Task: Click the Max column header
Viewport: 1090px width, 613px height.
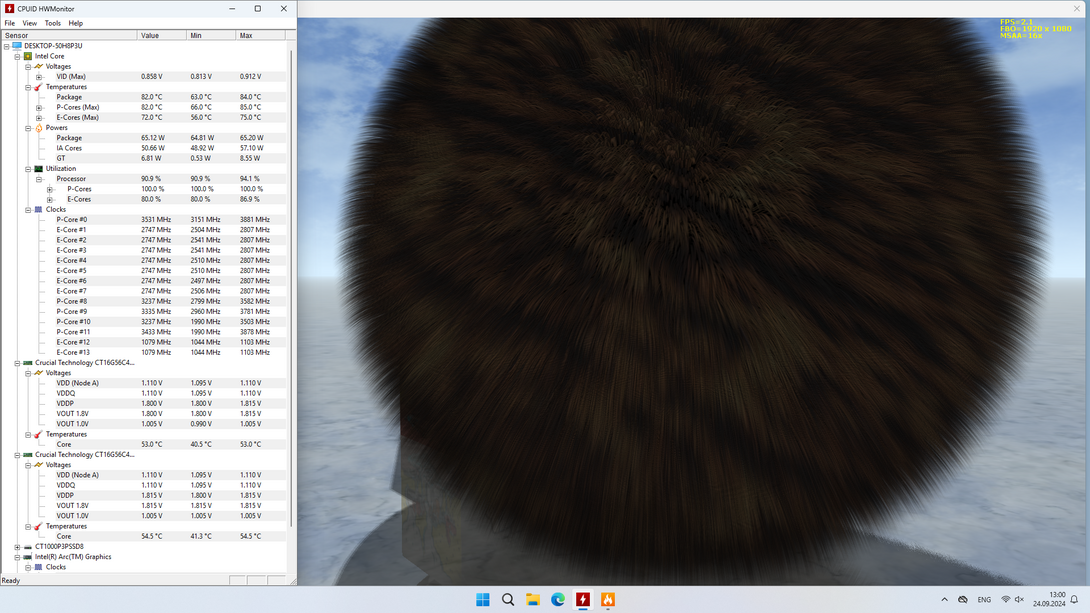Action: point(246,35)
